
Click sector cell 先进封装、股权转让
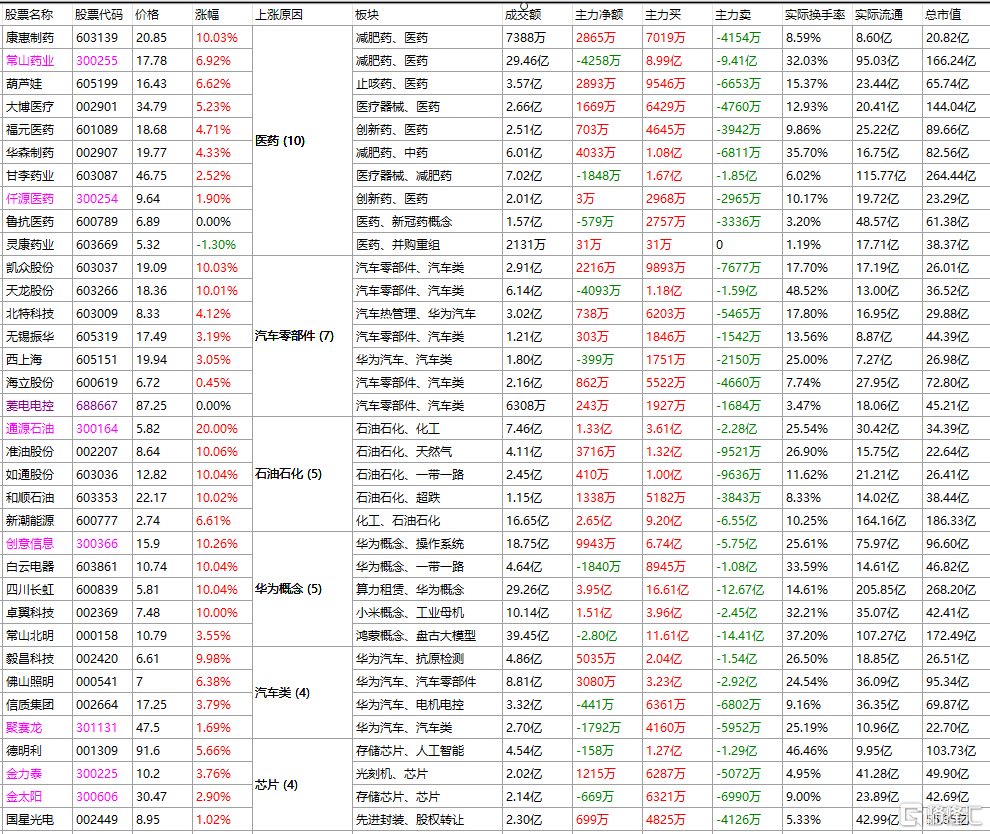click(409, 820)
